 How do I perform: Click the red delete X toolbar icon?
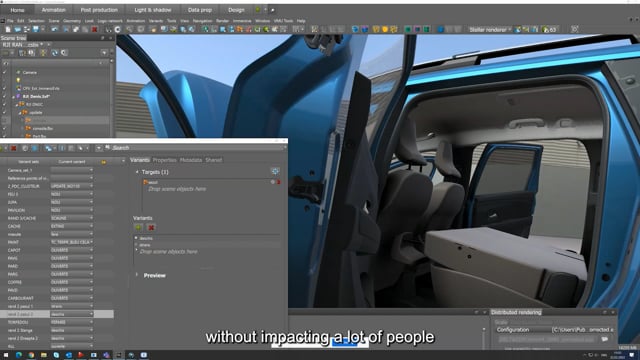coord(94,29)
